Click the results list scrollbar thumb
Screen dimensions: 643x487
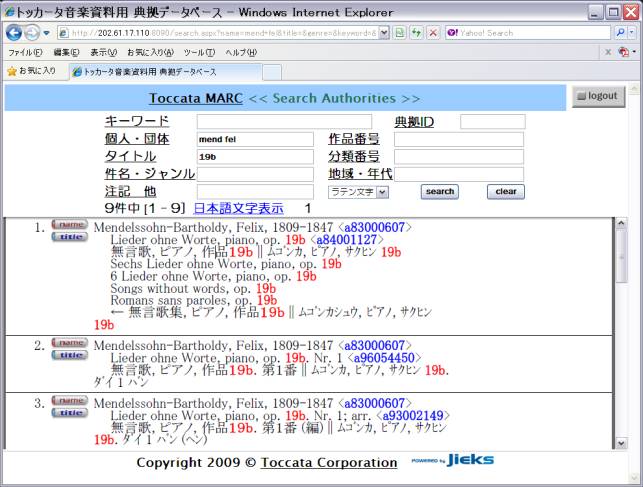click(621, 256)
